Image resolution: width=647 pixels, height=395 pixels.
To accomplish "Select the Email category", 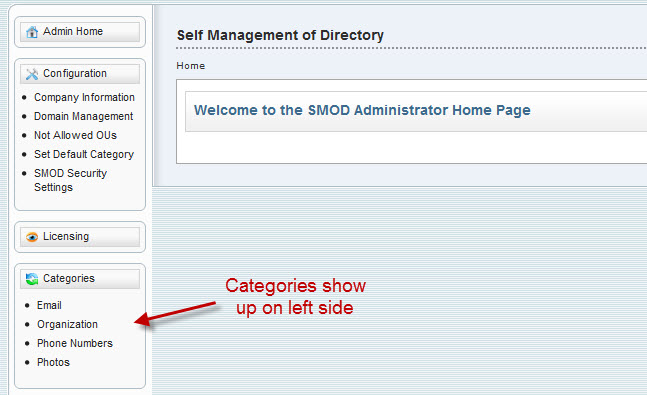I will [49, 305].
